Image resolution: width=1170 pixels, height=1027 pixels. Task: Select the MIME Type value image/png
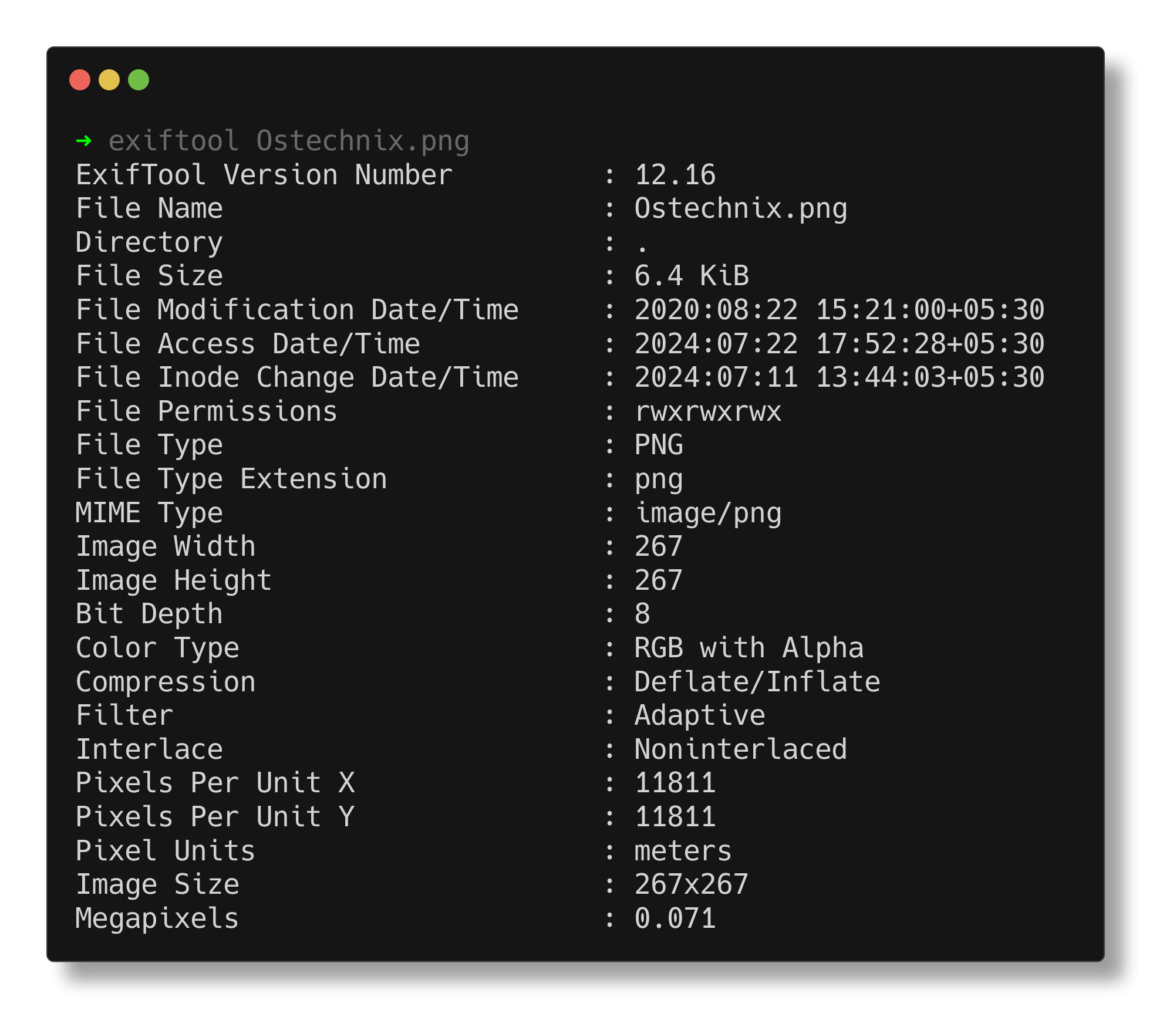click(709, 512)
